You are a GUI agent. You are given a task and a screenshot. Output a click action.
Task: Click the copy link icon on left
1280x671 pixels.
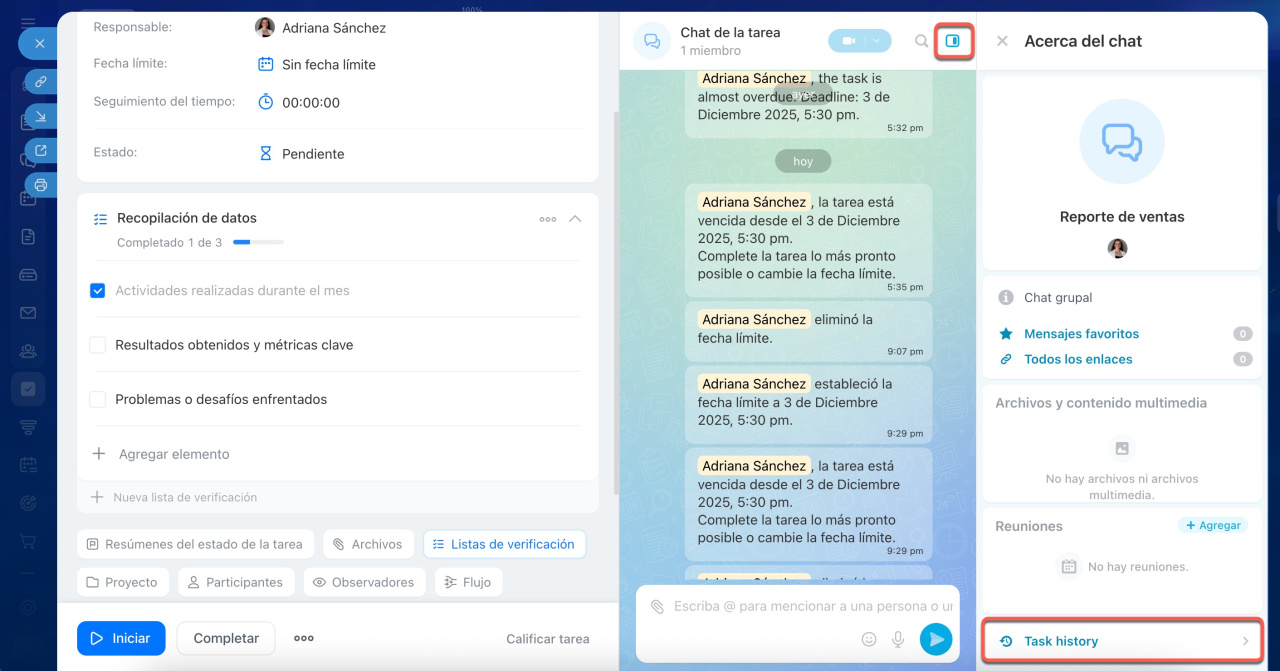pos(40,82)
